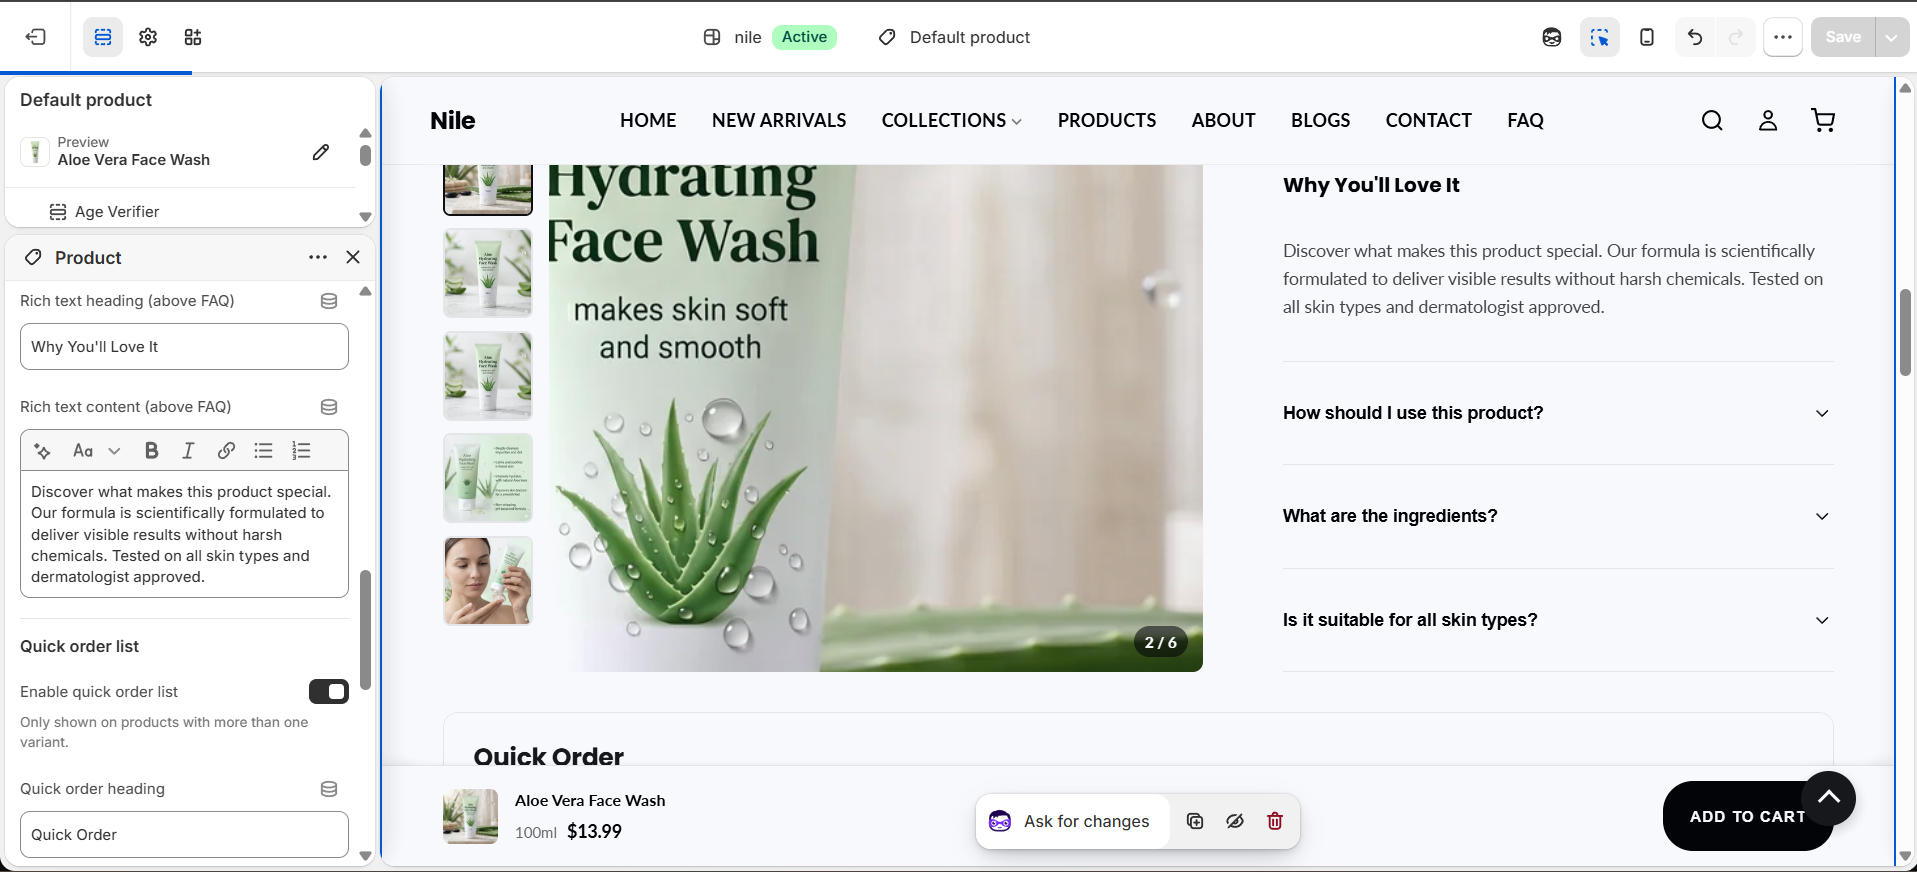Expand Is it suitable for all skin types
This screenshot has height=872, width=1917.
click(x=1558, y=620)
